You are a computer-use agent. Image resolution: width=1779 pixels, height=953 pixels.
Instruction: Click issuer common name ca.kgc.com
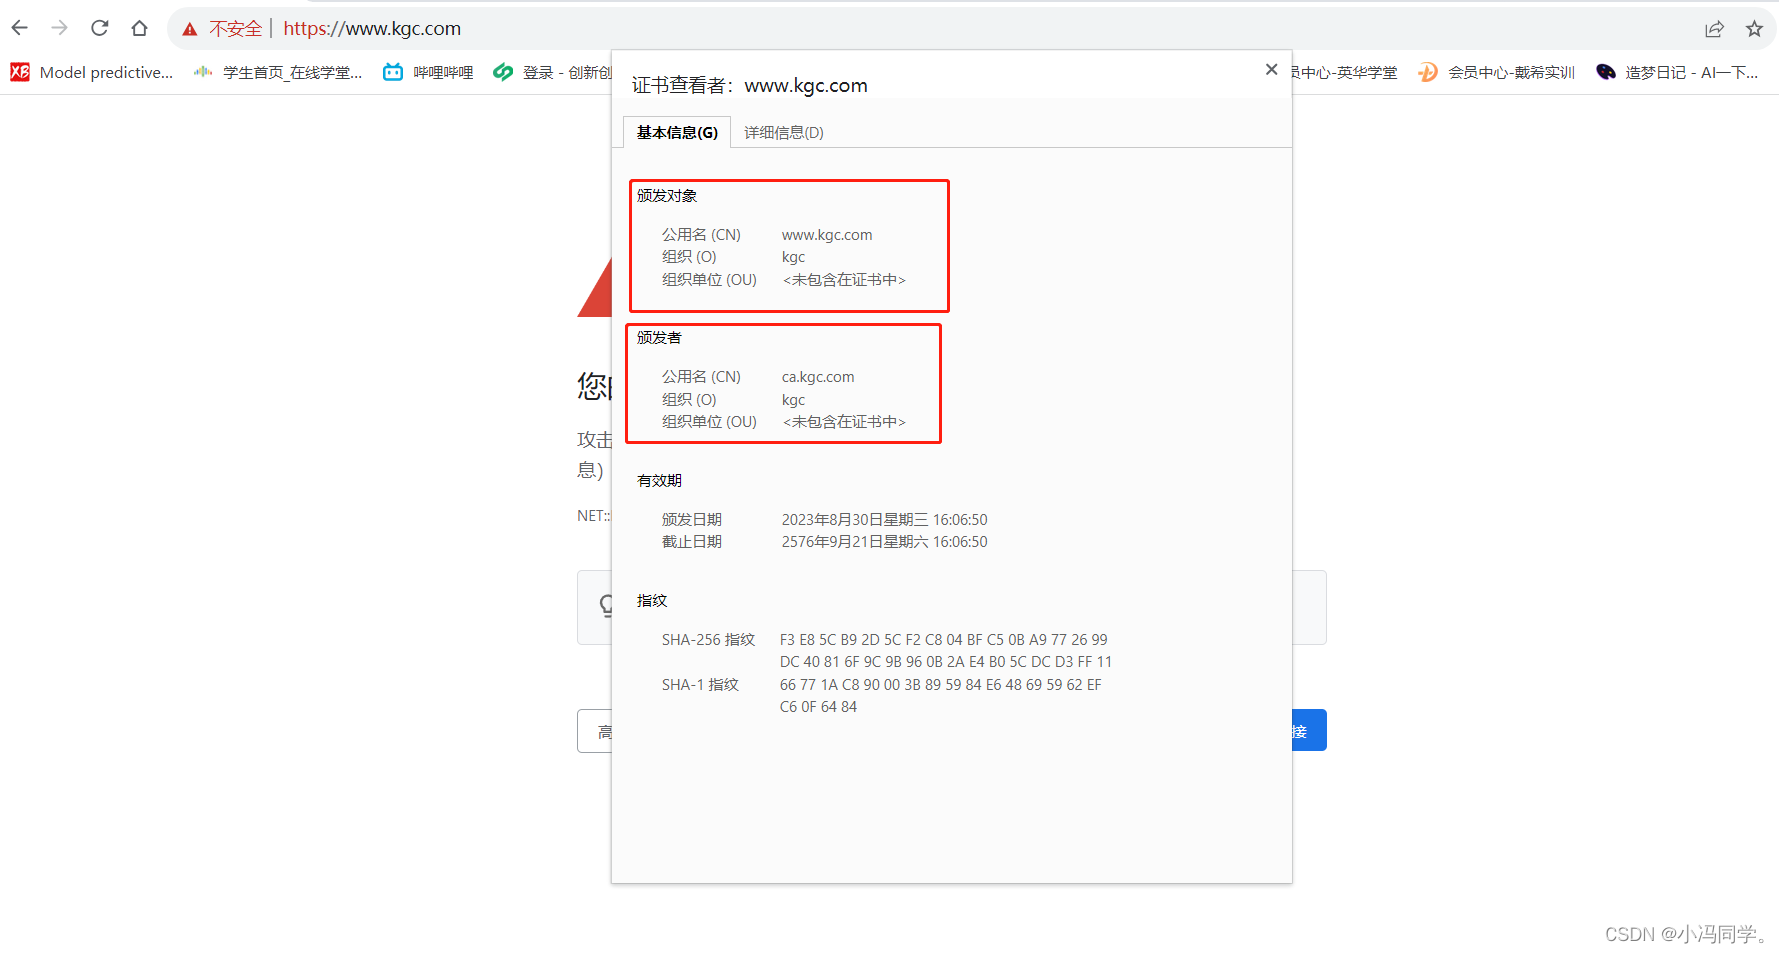[x=818, y=377]
